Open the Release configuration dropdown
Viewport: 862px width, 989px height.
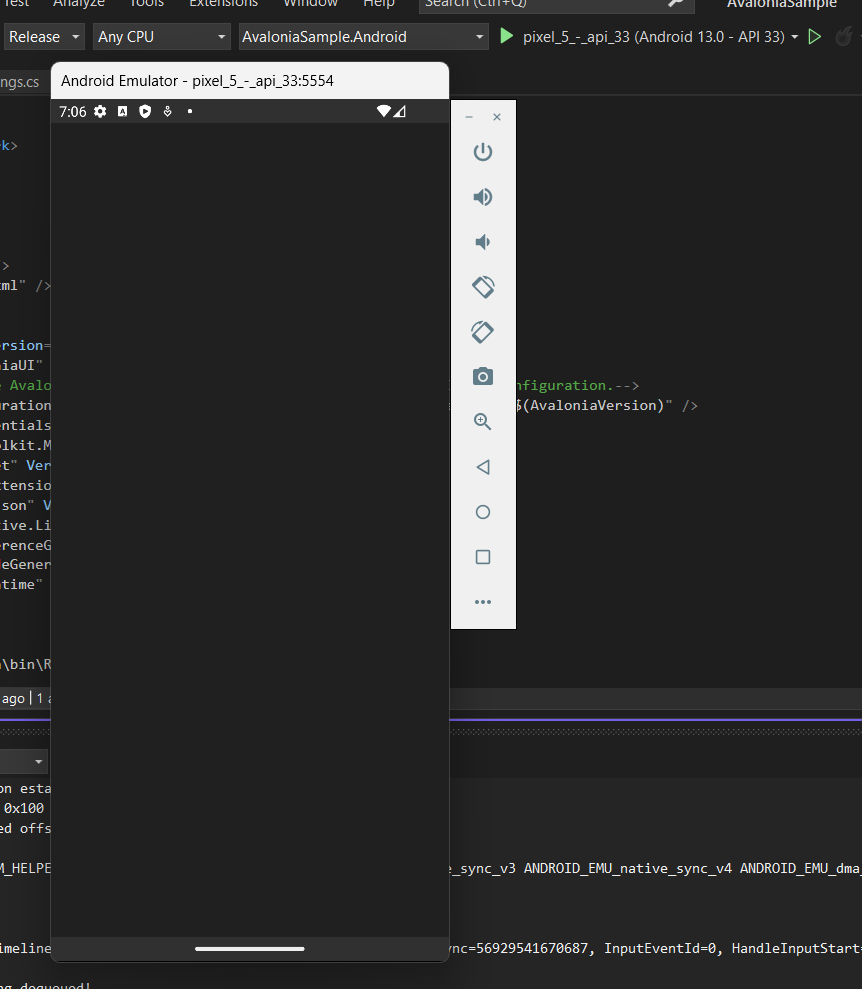44,36
